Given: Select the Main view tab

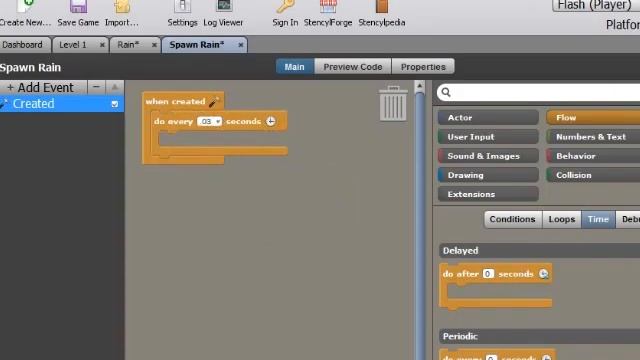Looking at the screenshot, I should coord(295,67).
